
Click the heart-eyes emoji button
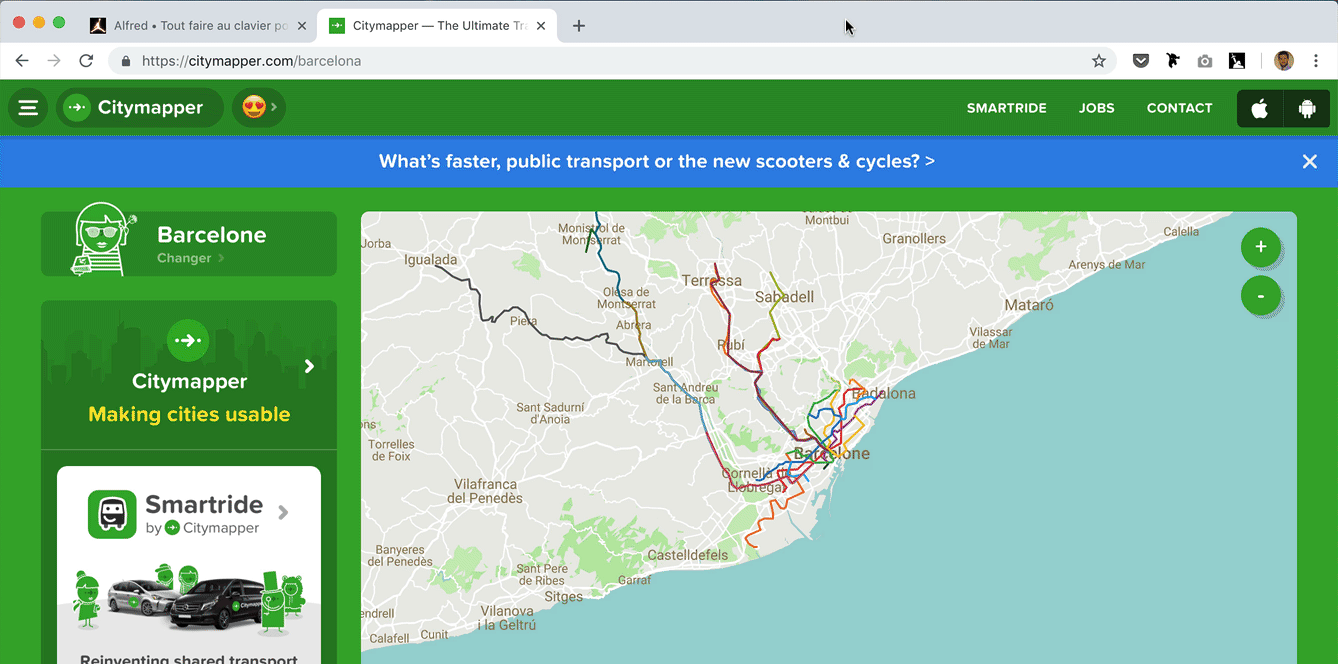coord(258,108)
